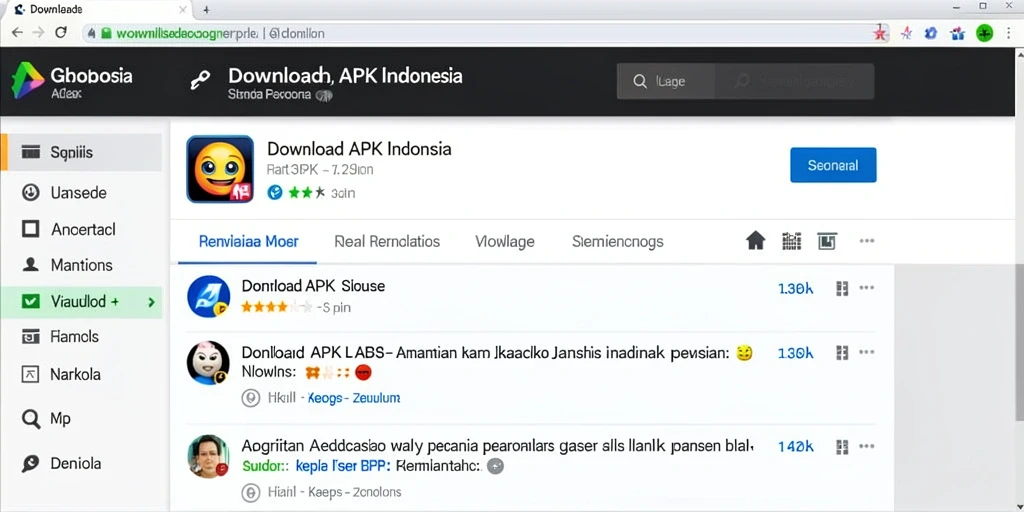Click the home icon in tab row
1024x512 pixels.
point(755,241)
